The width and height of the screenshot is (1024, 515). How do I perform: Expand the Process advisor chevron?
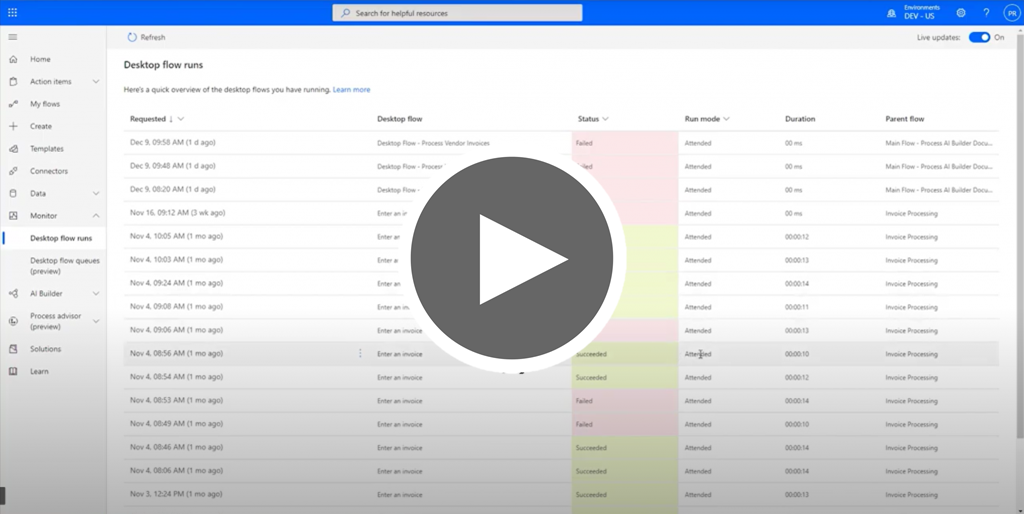[95, 321]
